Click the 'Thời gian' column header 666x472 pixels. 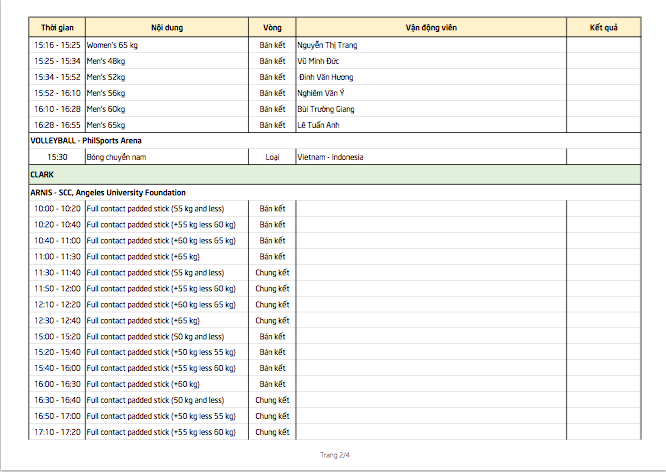(x=56, y=27)
